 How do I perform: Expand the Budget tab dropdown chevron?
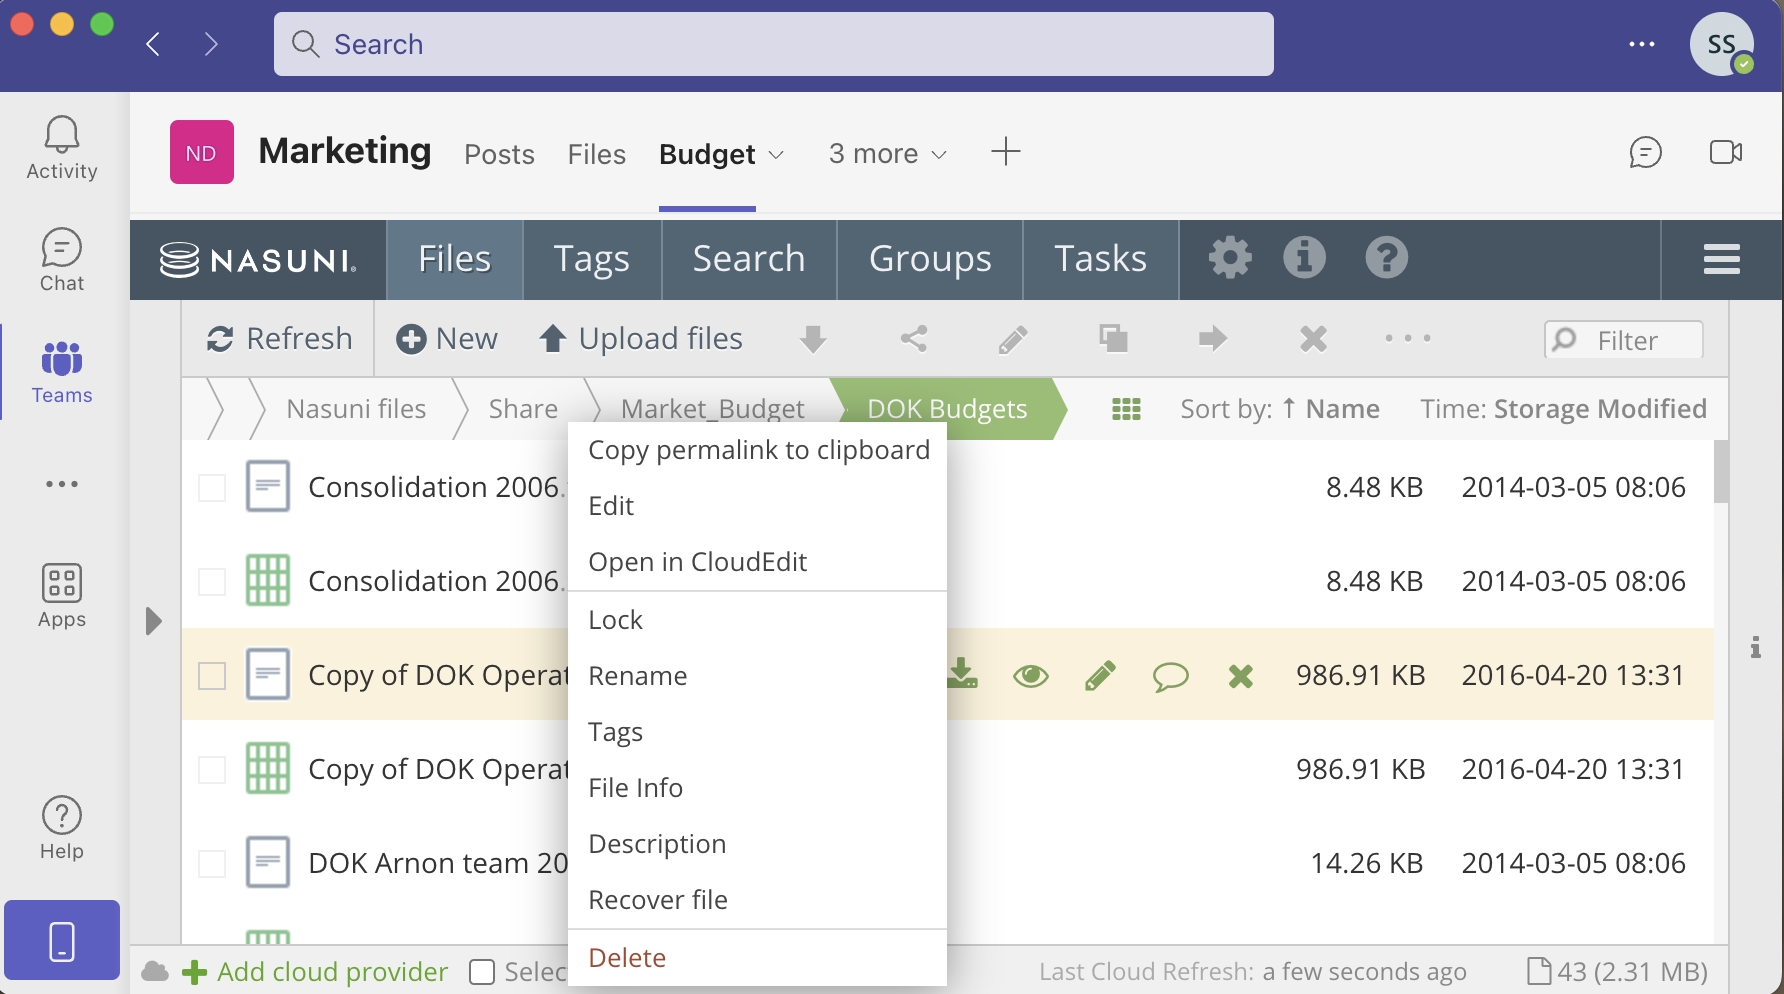[x=776, y=155]
